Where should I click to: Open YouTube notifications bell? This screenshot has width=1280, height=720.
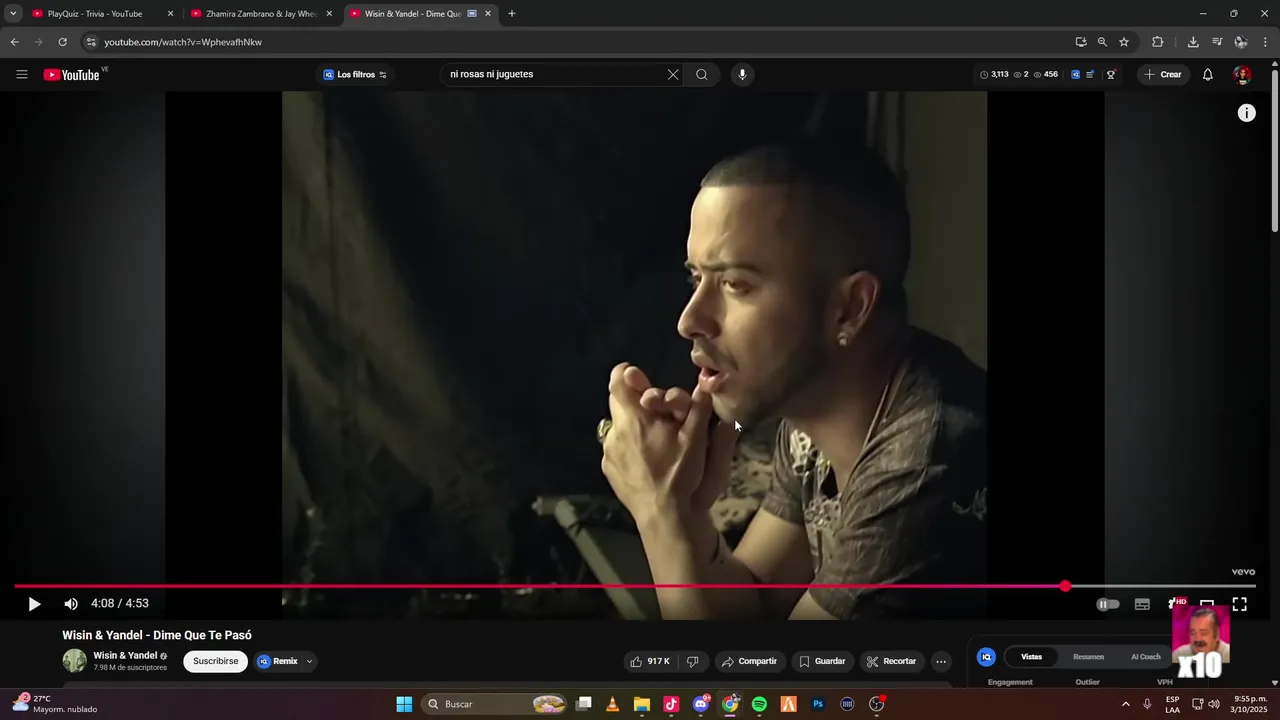pyautogui.click(x=1208, y=75)
